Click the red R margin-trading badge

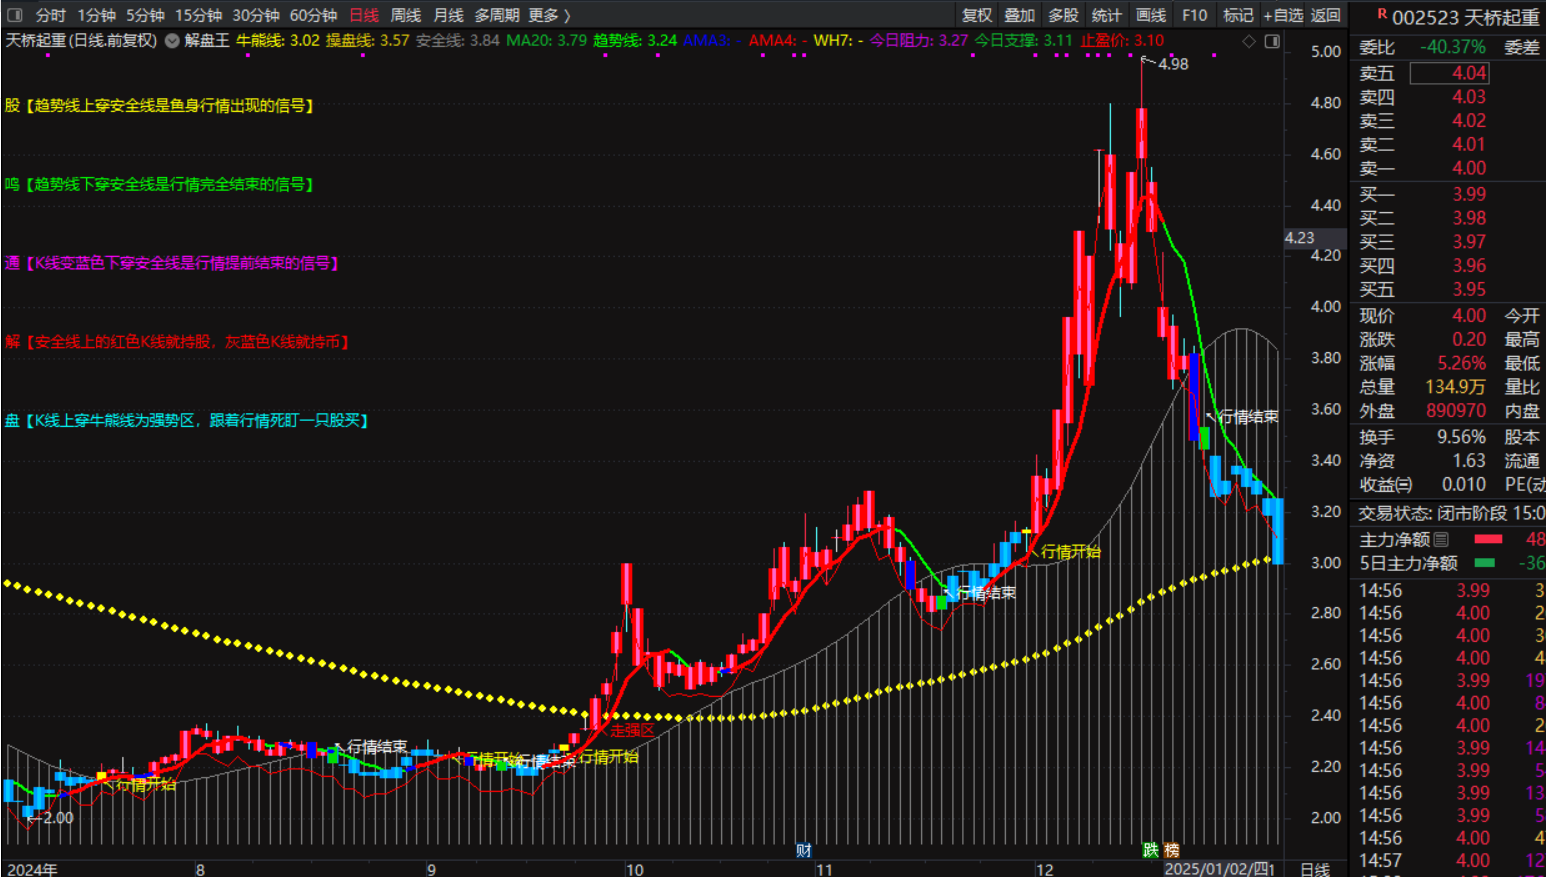(1382, 14)
